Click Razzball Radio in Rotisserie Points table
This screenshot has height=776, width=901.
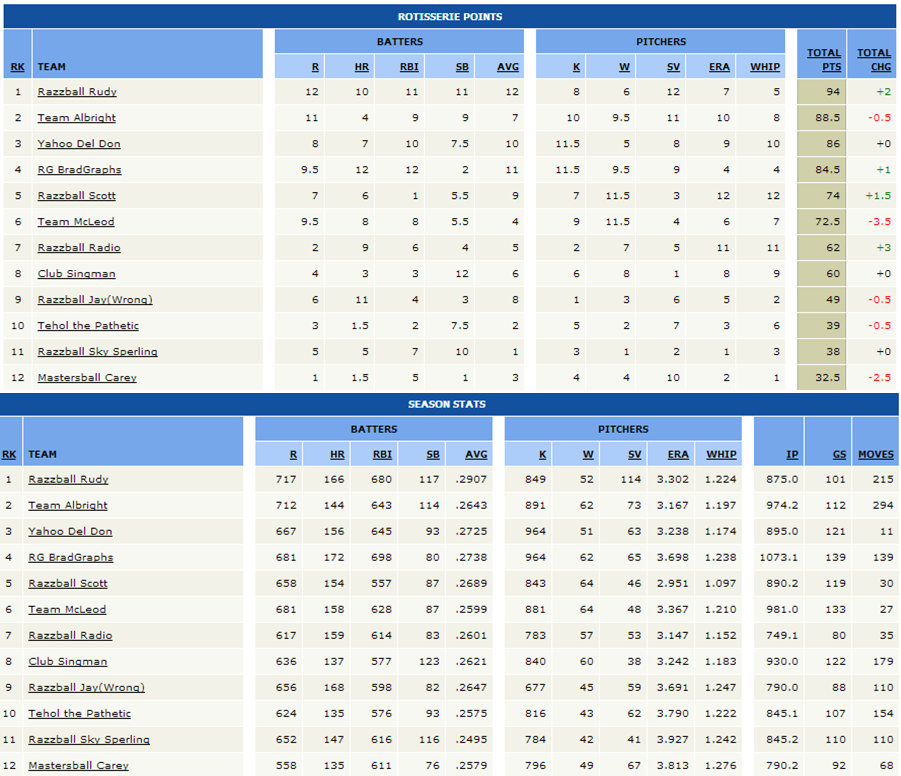coord(79,248)
